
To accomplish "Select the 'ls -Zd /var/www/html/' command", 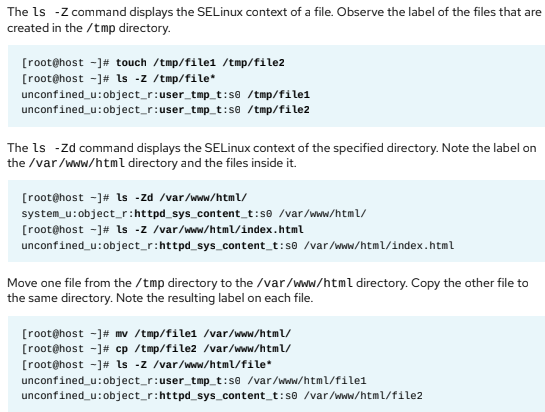I will (x=181, y=198).
